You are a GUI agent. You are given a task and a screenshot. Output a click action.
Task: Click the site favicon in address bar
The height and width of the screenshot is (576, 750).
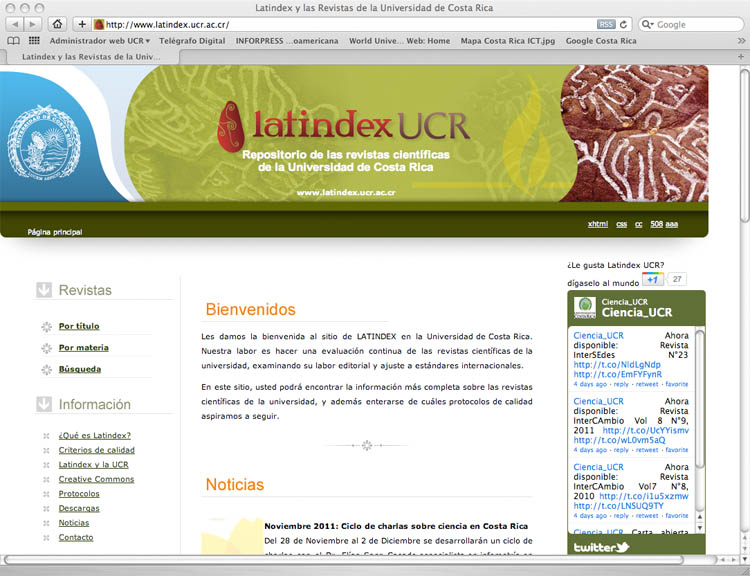tap(99, 24)
